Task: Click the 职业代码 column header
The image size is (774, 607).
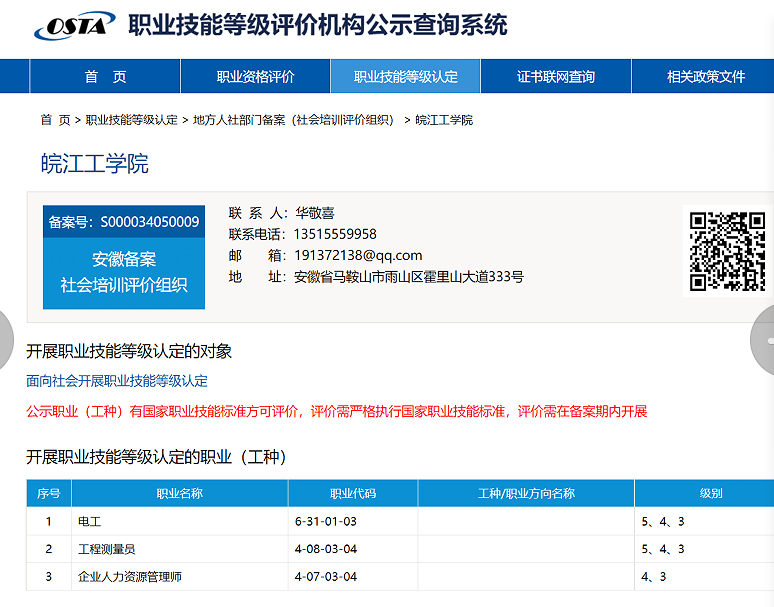Action: (x=352, y=494)
